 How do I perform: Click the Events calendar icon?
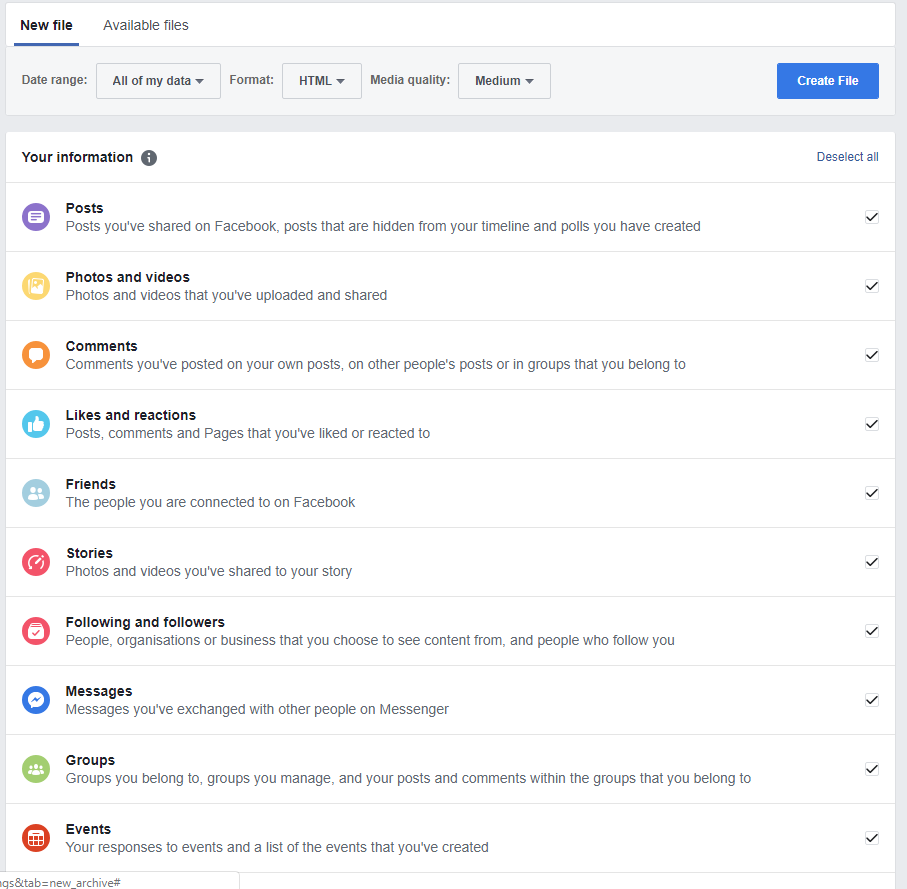pyautogui.click(x=36, y=838)
